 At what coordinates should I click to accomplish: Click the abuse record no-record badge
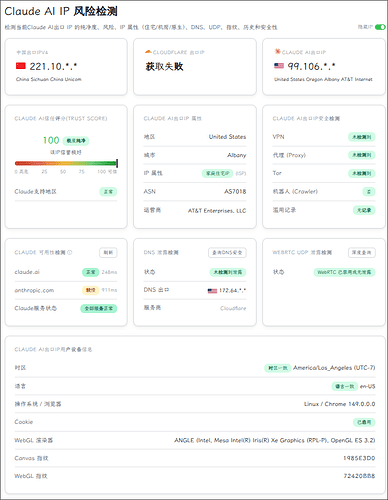pos(364,210)
